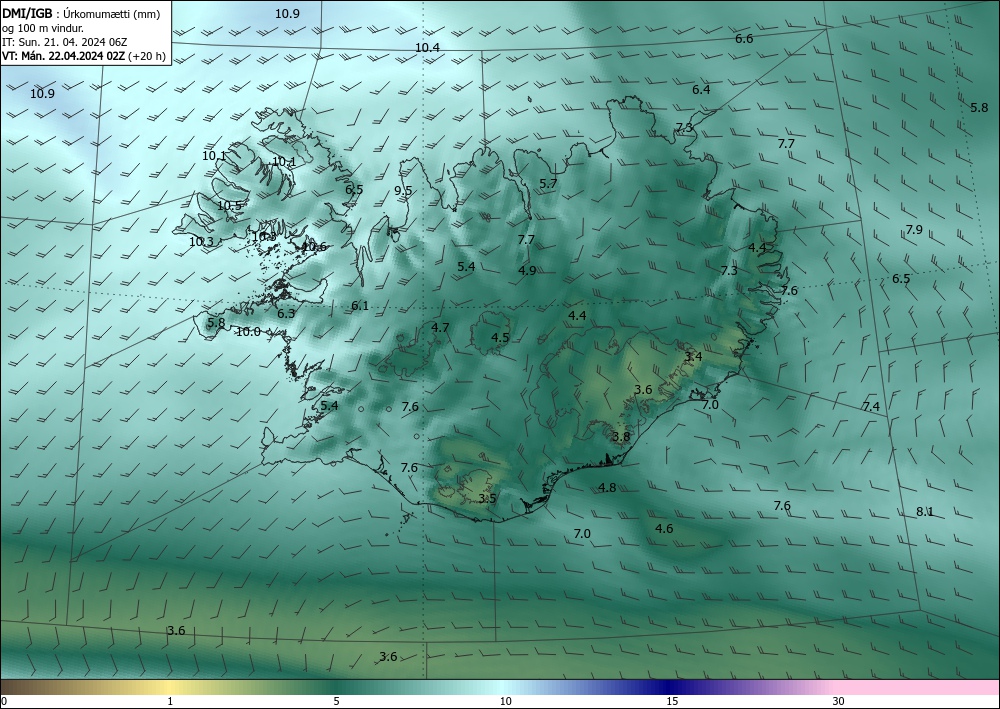
Task: Select the 10.0 value label
Action: point(249,332)
